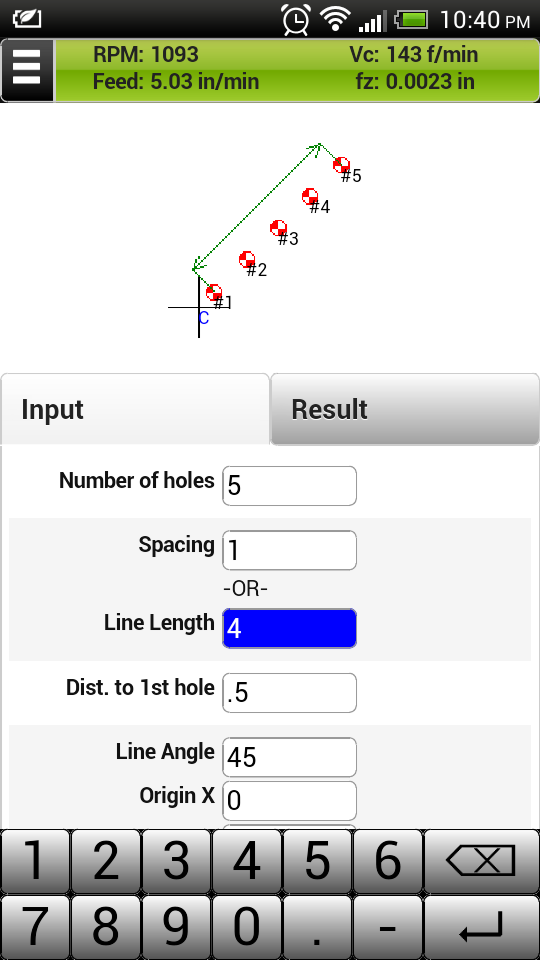Screen dimensions: 540x960
Task: Focus the Spacing input field
Action: [x=289, y=550]
